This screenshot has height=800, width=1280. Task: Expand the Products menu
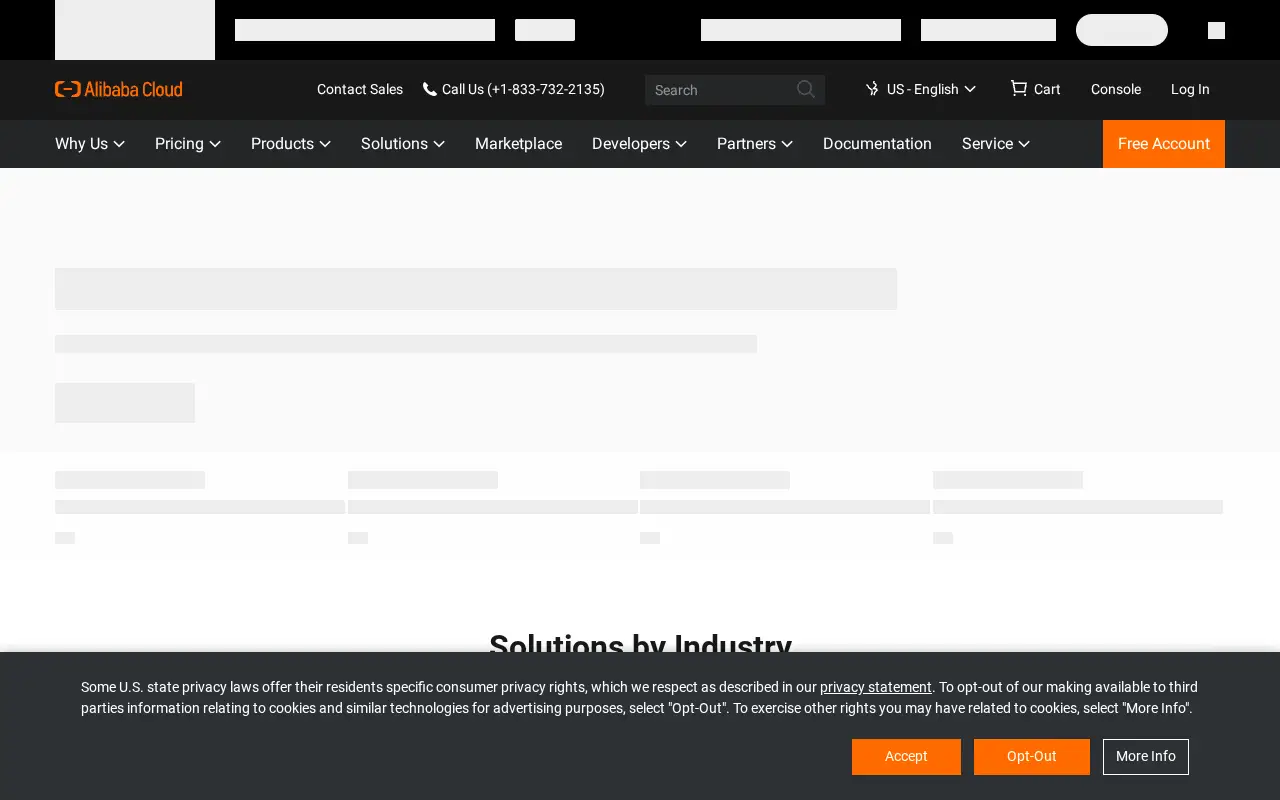pos(291,144)
